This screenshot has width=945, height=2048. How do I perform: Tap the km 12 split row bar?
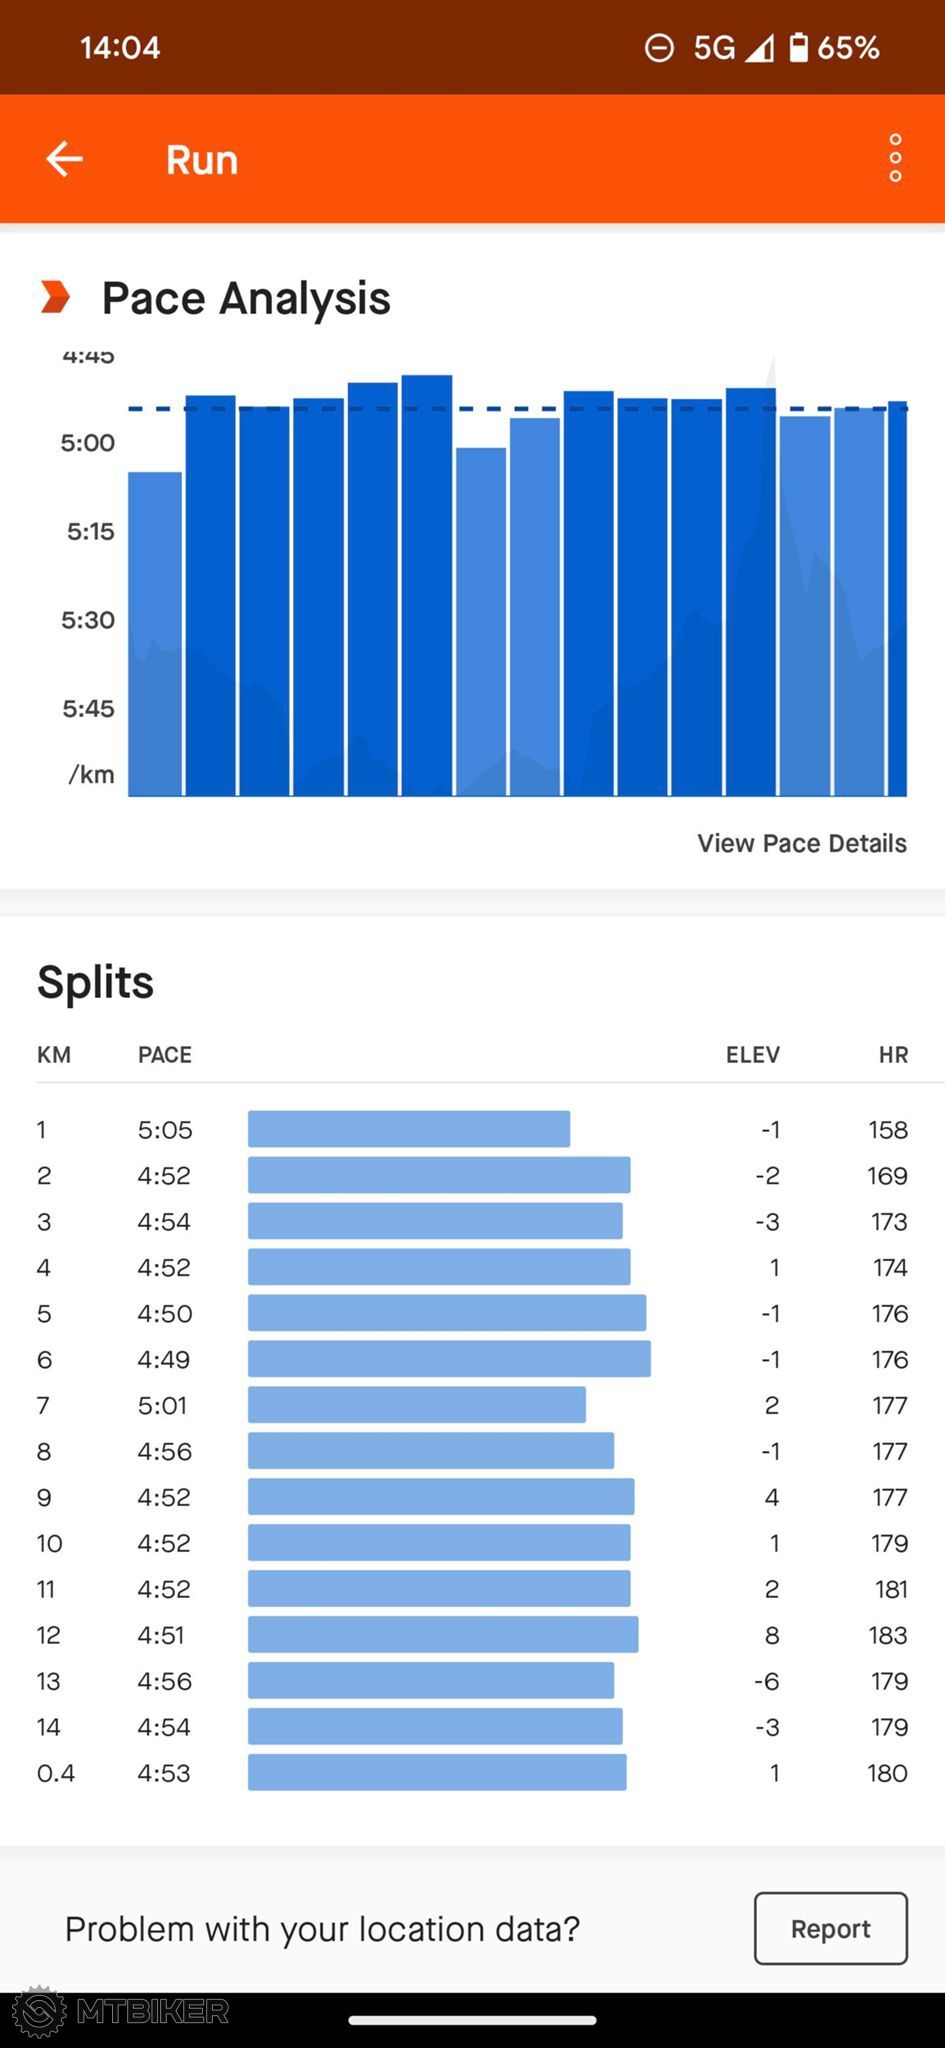pyautogui.click(x=442, y=1635)
